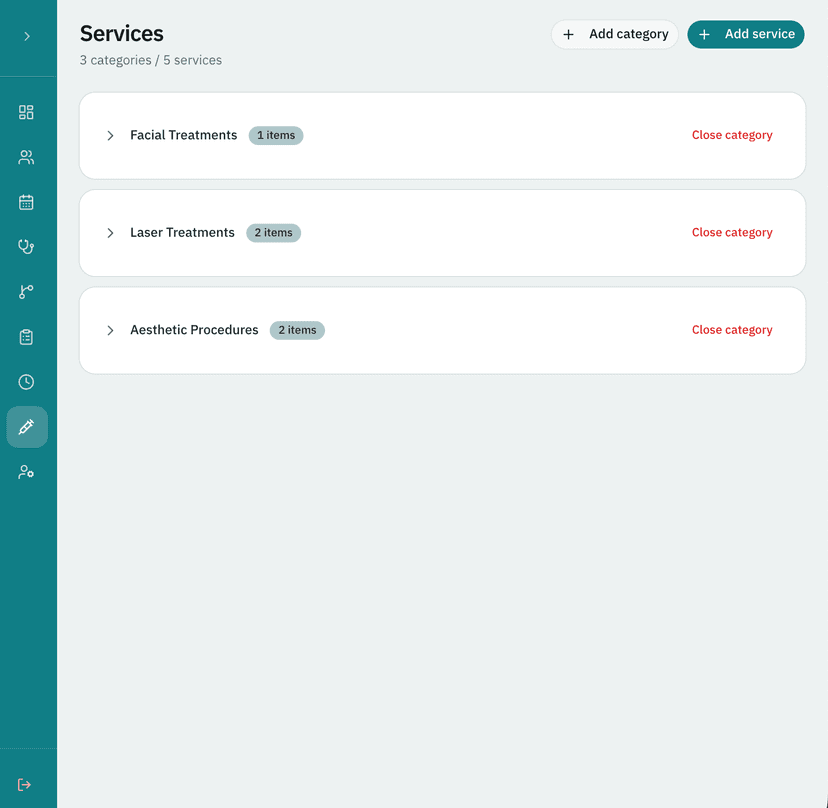Open the branch/workflow sidebar icon
This screenshot has height=808, width=828.
point(26,292)
